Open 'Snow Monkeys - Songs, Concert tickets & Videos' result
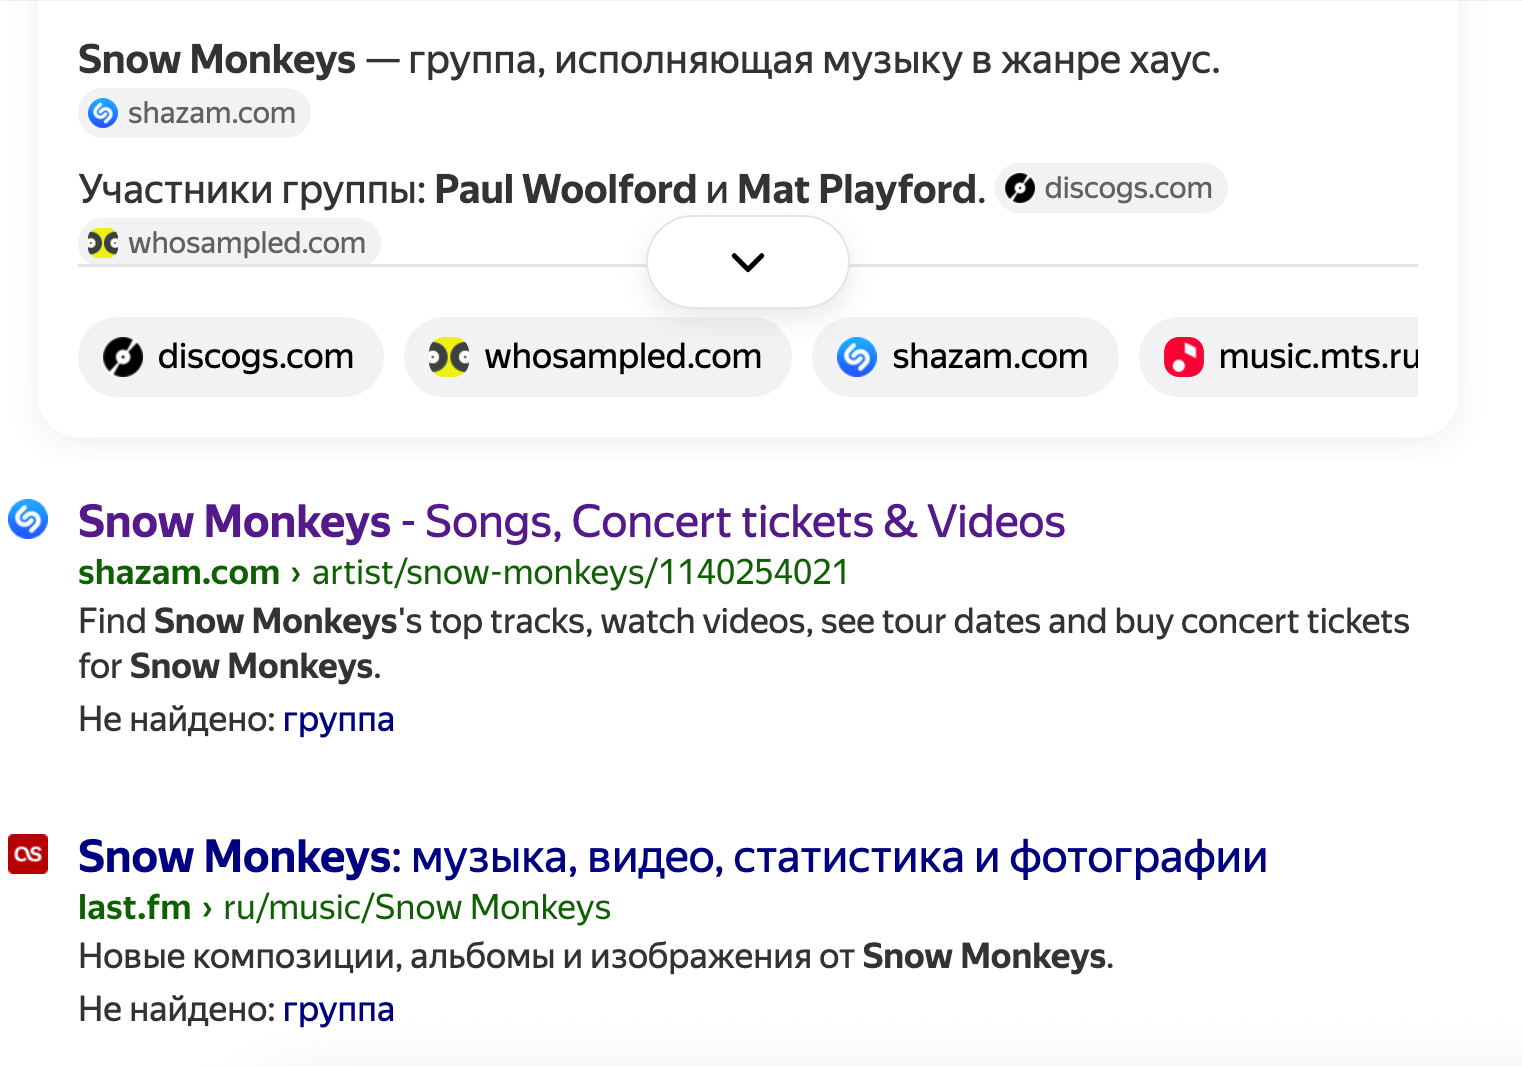The image size is (1522, 1066). [571, 522]
